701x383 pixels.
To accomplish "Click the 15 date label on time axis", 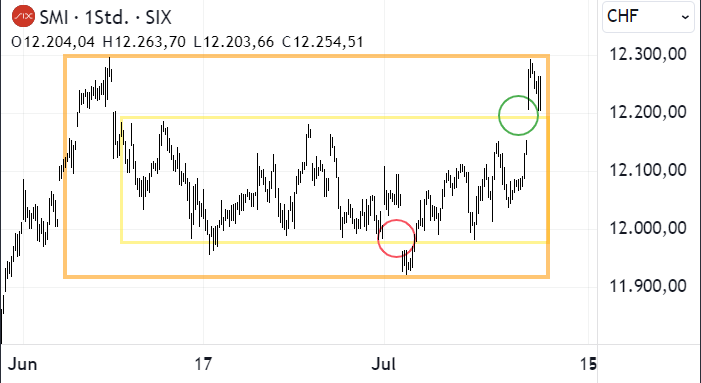I will [588, 364].
